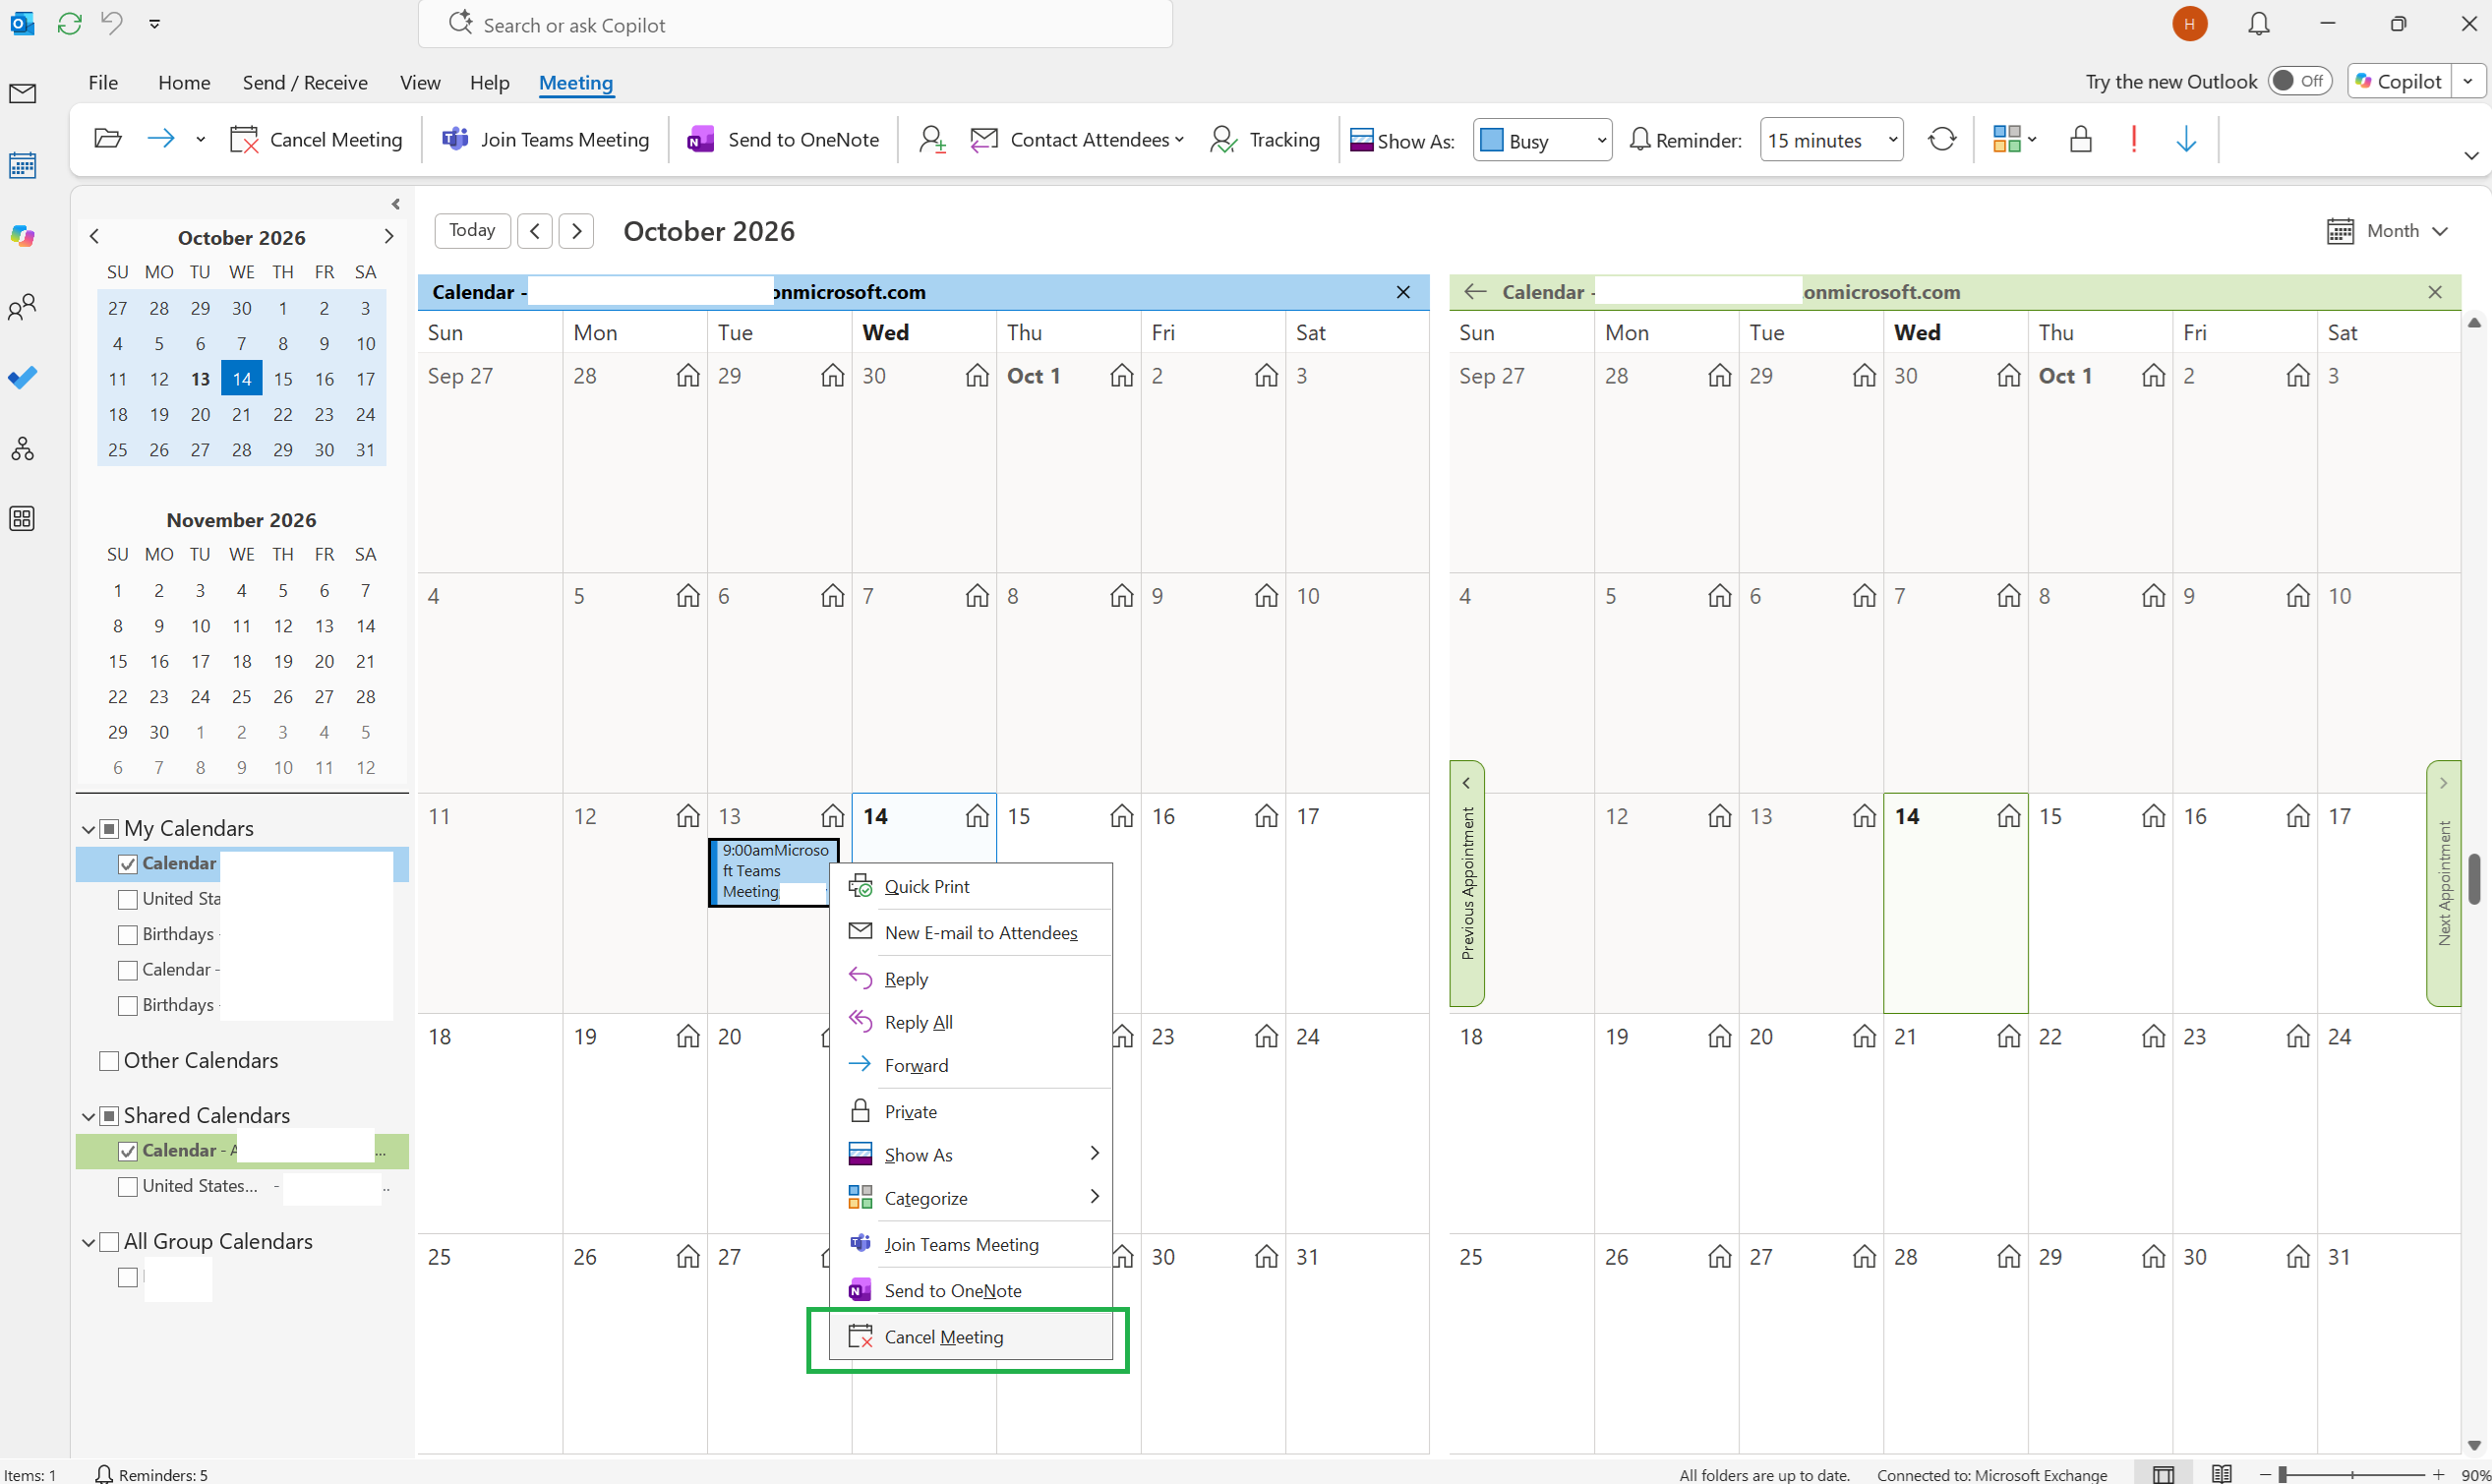Uncheck shared Calendar under Shared Calendars
The height and width of the screenshot is (1484, 2492).
pyautogui.click(x=128, y=1151)
